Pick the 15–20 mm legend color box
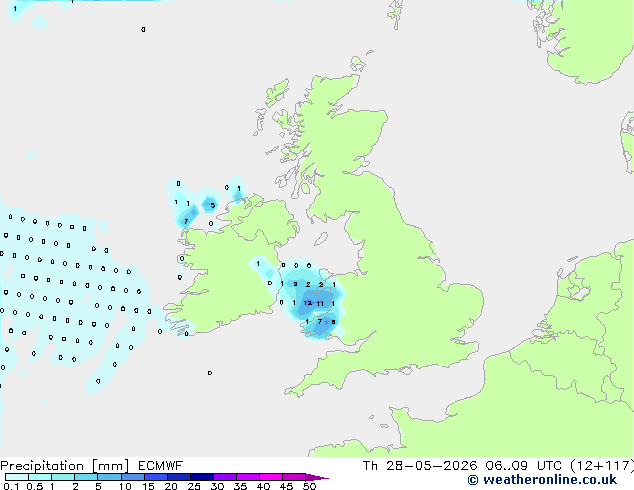Viewport: 634px width, 490px height. click(x=155, y=477)
